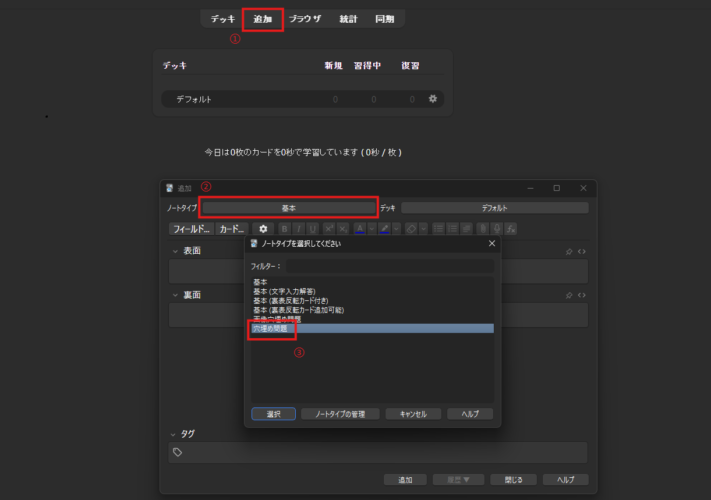The height and width of the screenshot is (500, 711).
Task: Pin the 表面 field with the sticky icon
Action: [569, 252]
